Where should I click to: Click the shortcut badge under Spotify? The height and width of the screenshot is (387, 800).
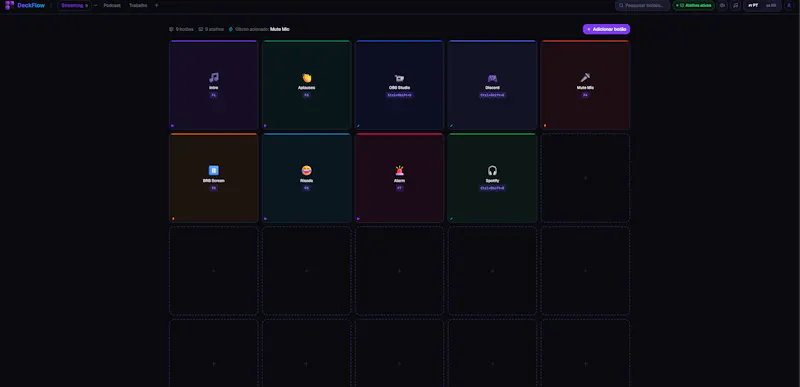click(492, 188)
